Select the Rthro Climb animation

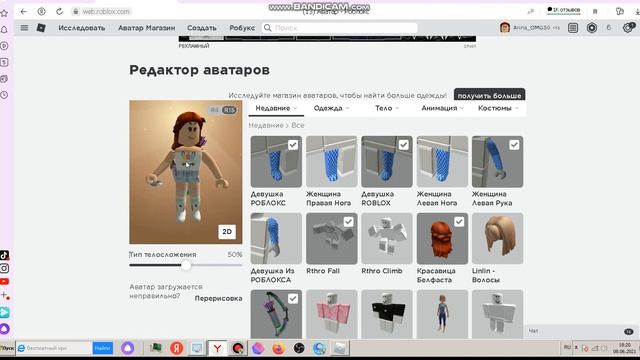pos(387,238)
